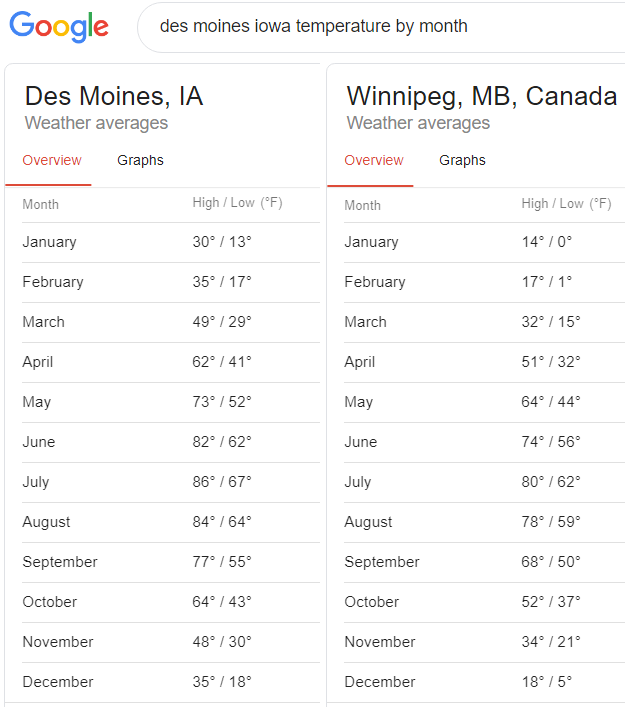Click the Month column header for Des Moines

coord(41,204)
